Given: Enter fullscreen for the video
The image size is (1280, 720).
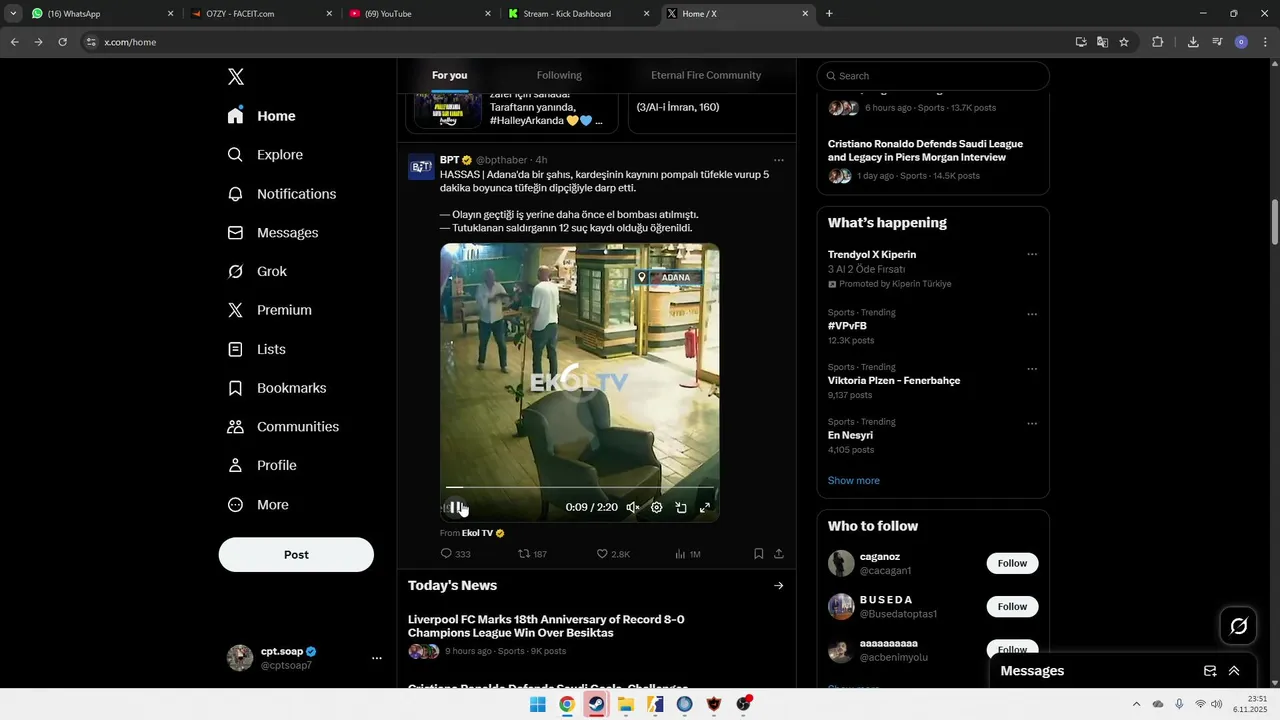Looking at the screenshot, I should (705, 508).
